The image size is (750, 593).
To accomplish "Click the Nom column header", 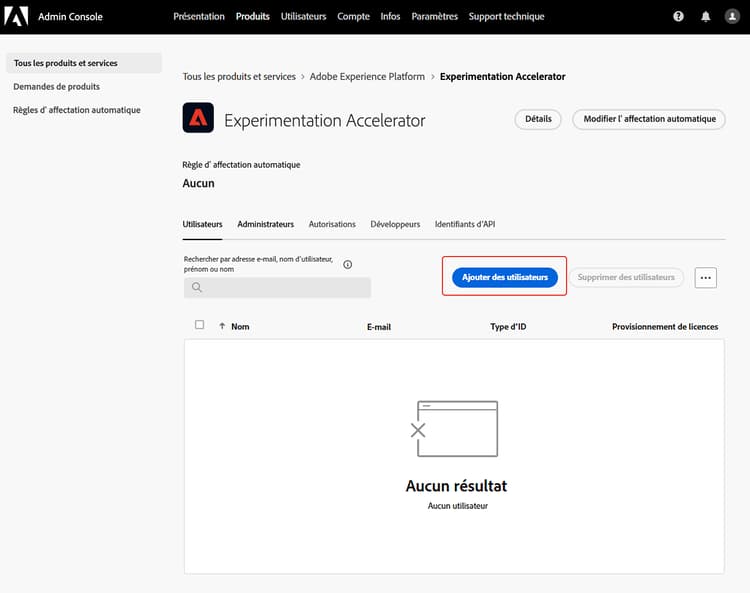I will point(240,327).
